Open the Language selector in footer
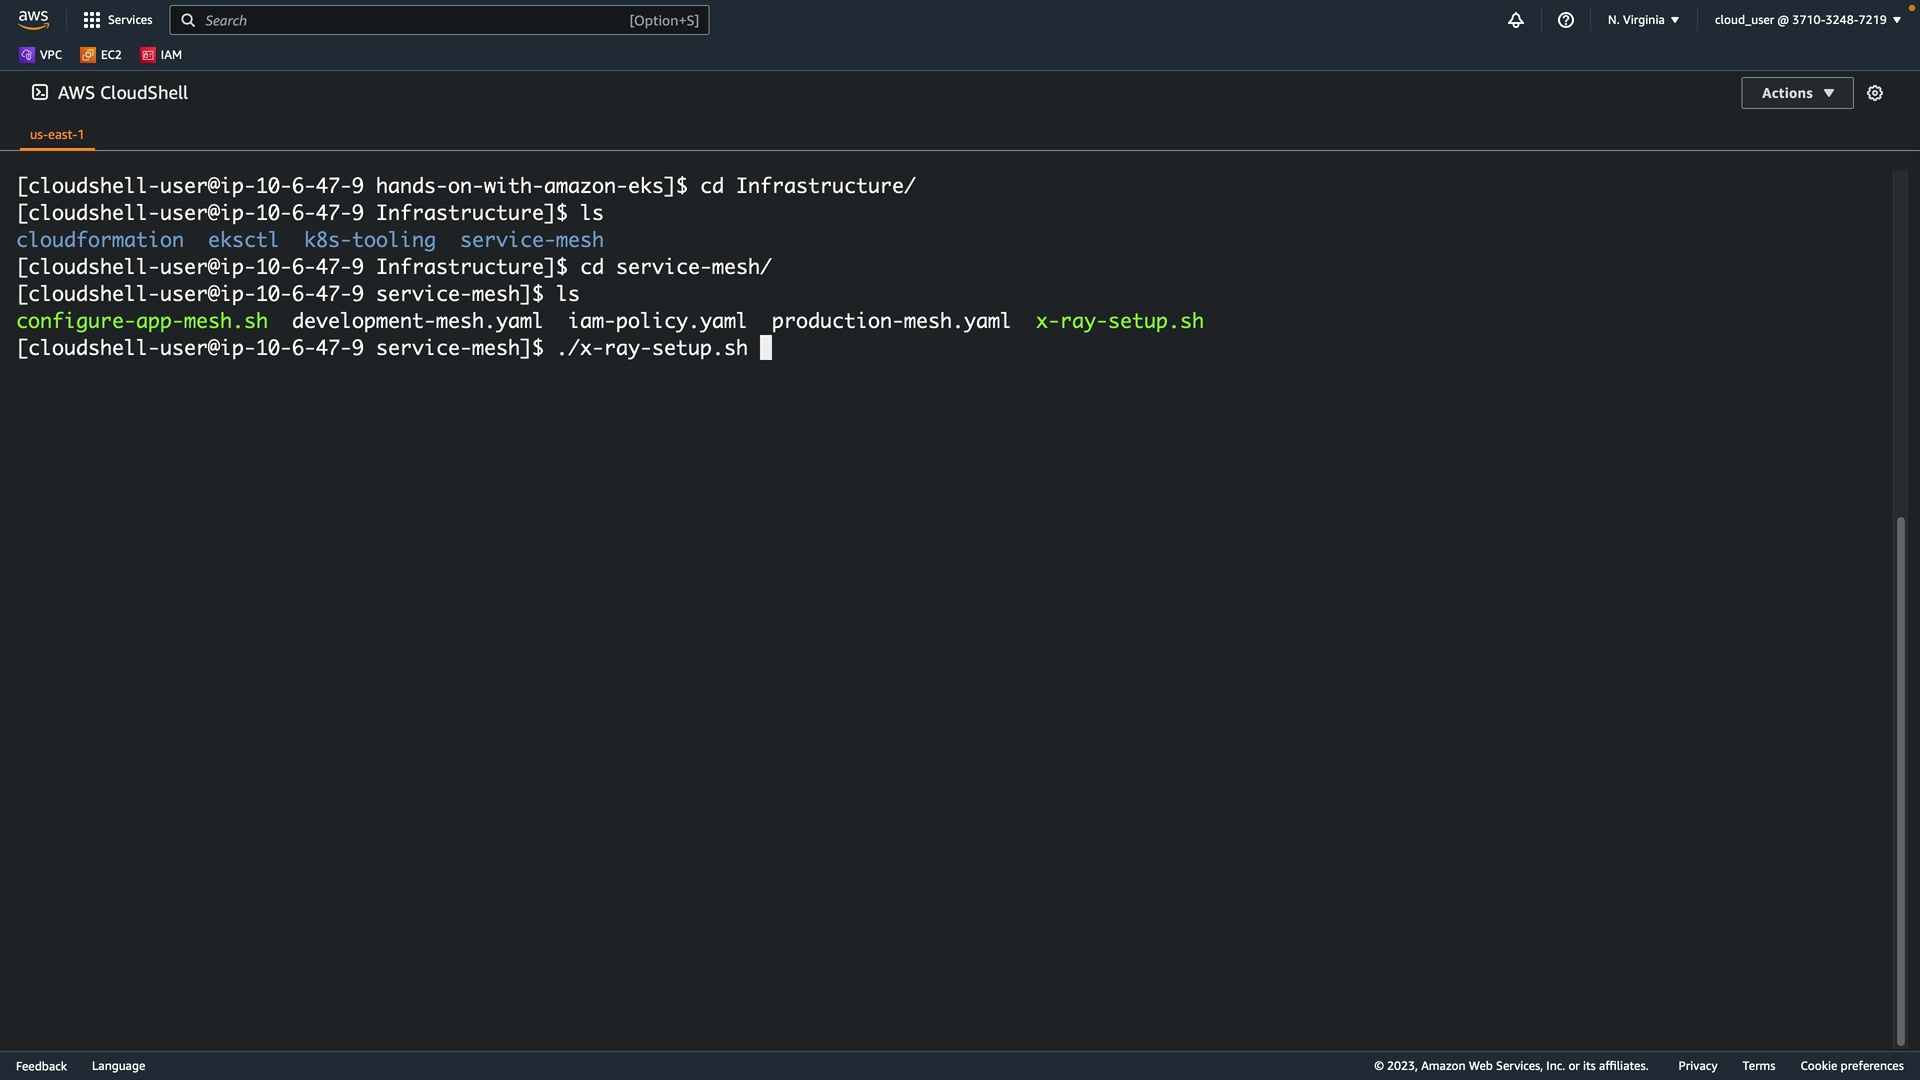This screenshot has height=1080, width=1920. coord(118,1066)
